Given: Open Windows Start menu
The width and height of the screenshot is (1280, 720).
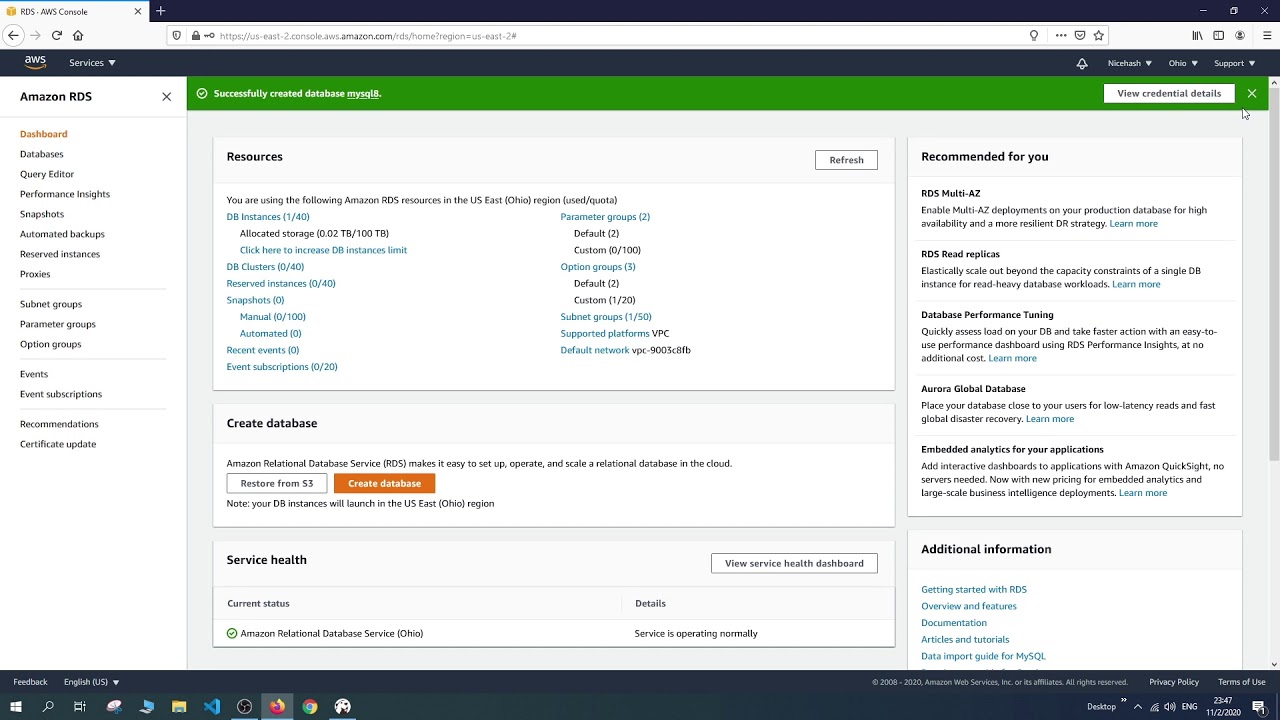Looking at the screenshot, I should coord(15,706).
